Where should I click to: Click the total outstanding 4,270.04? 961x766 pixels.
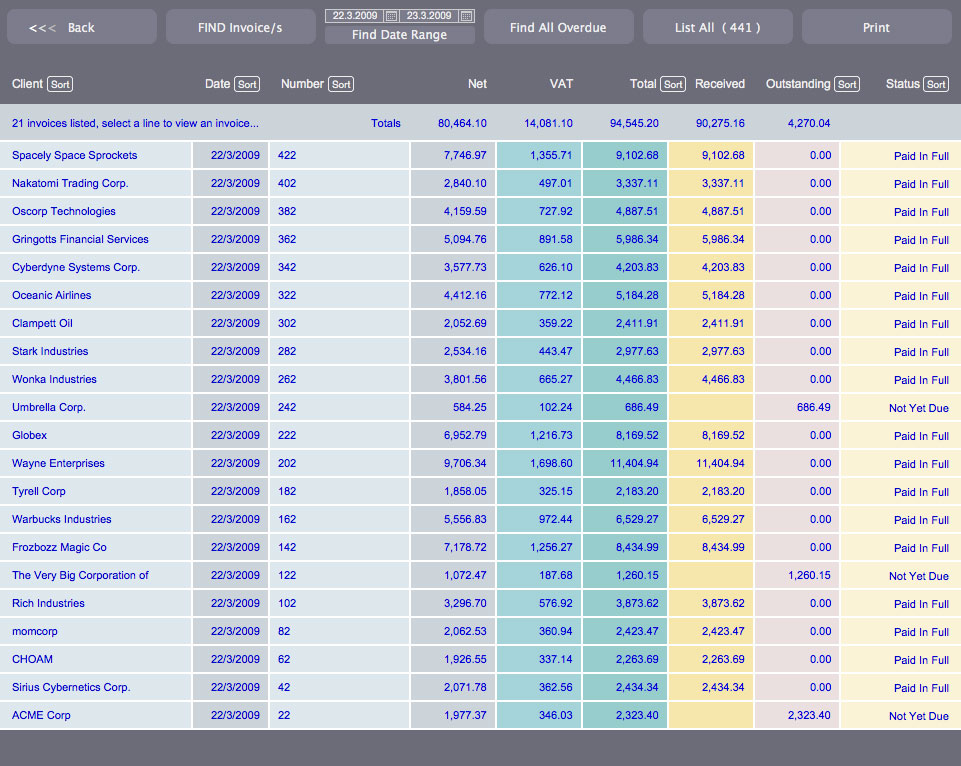(x=809, y=124)
